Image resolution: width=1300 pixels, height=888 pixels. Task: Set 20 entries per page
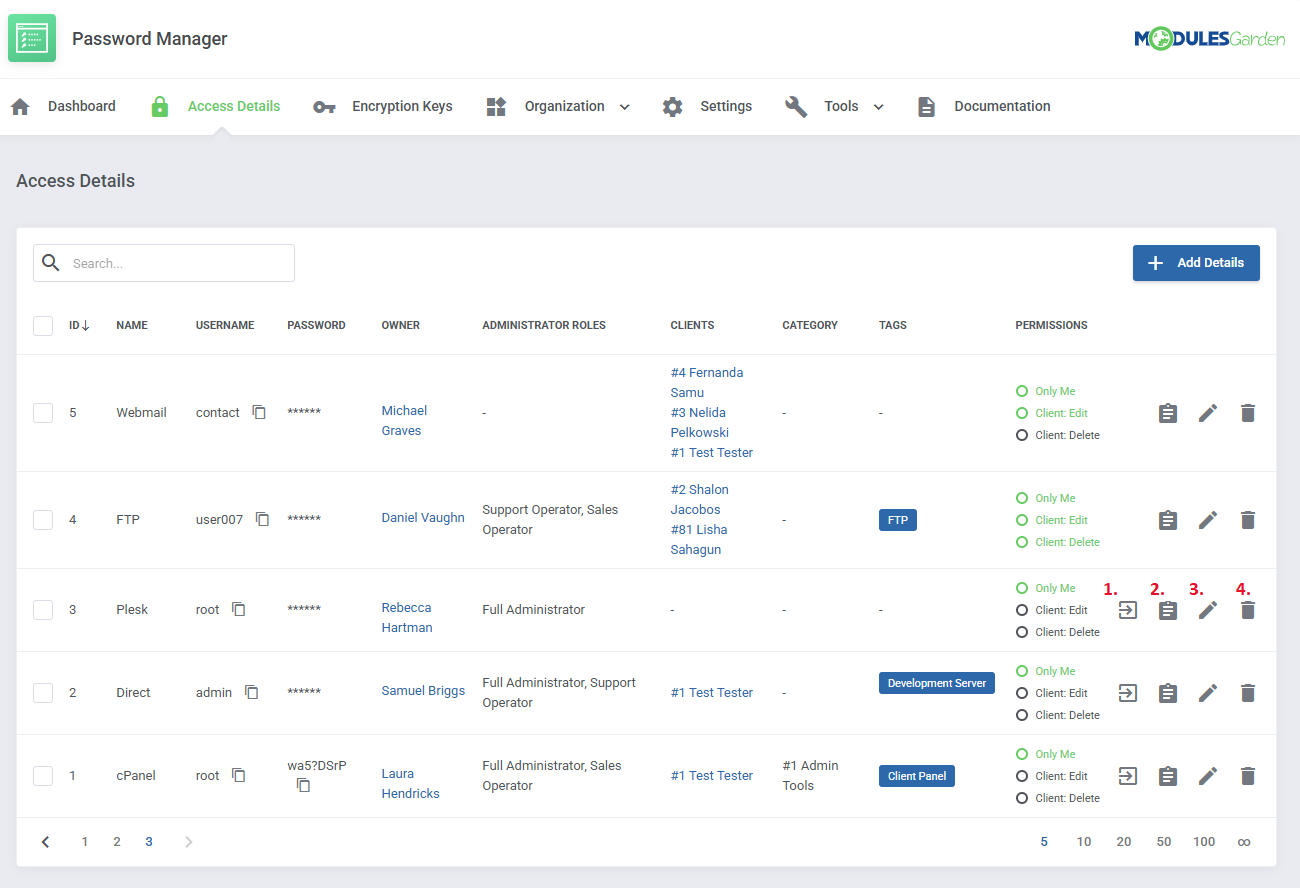pyautogui.click(x=1124, y=842)
